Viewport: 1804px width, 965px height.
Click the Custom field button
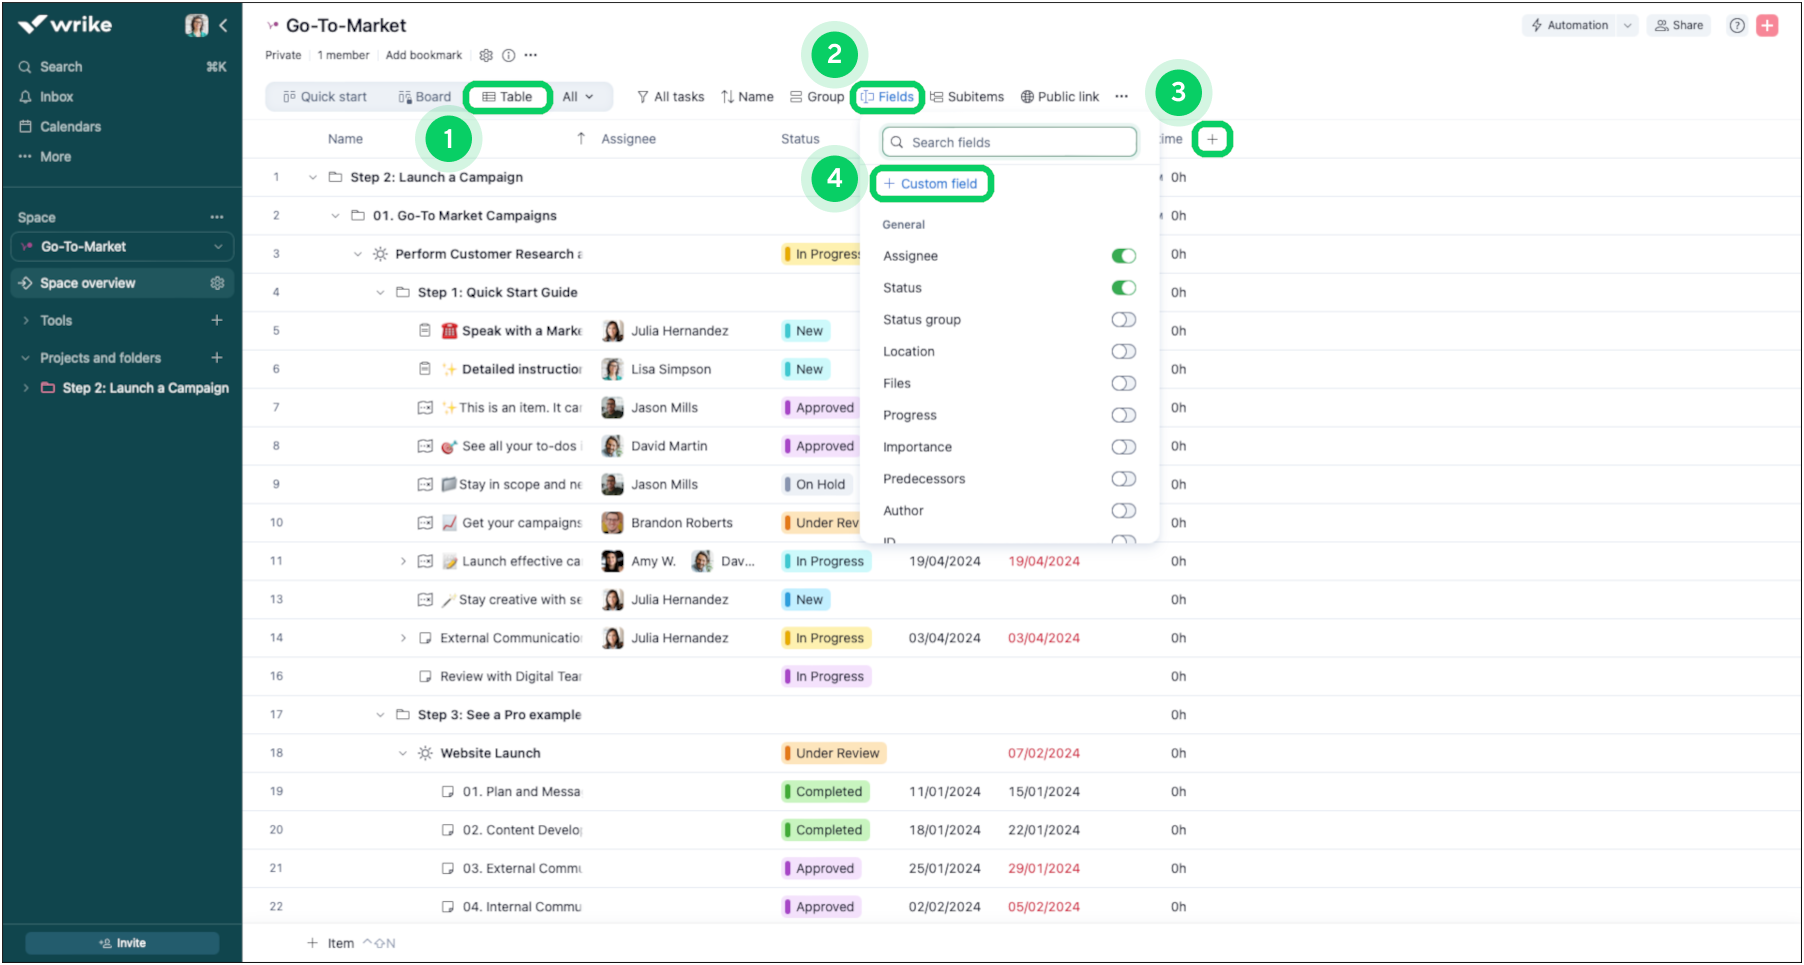coord(931,184)
